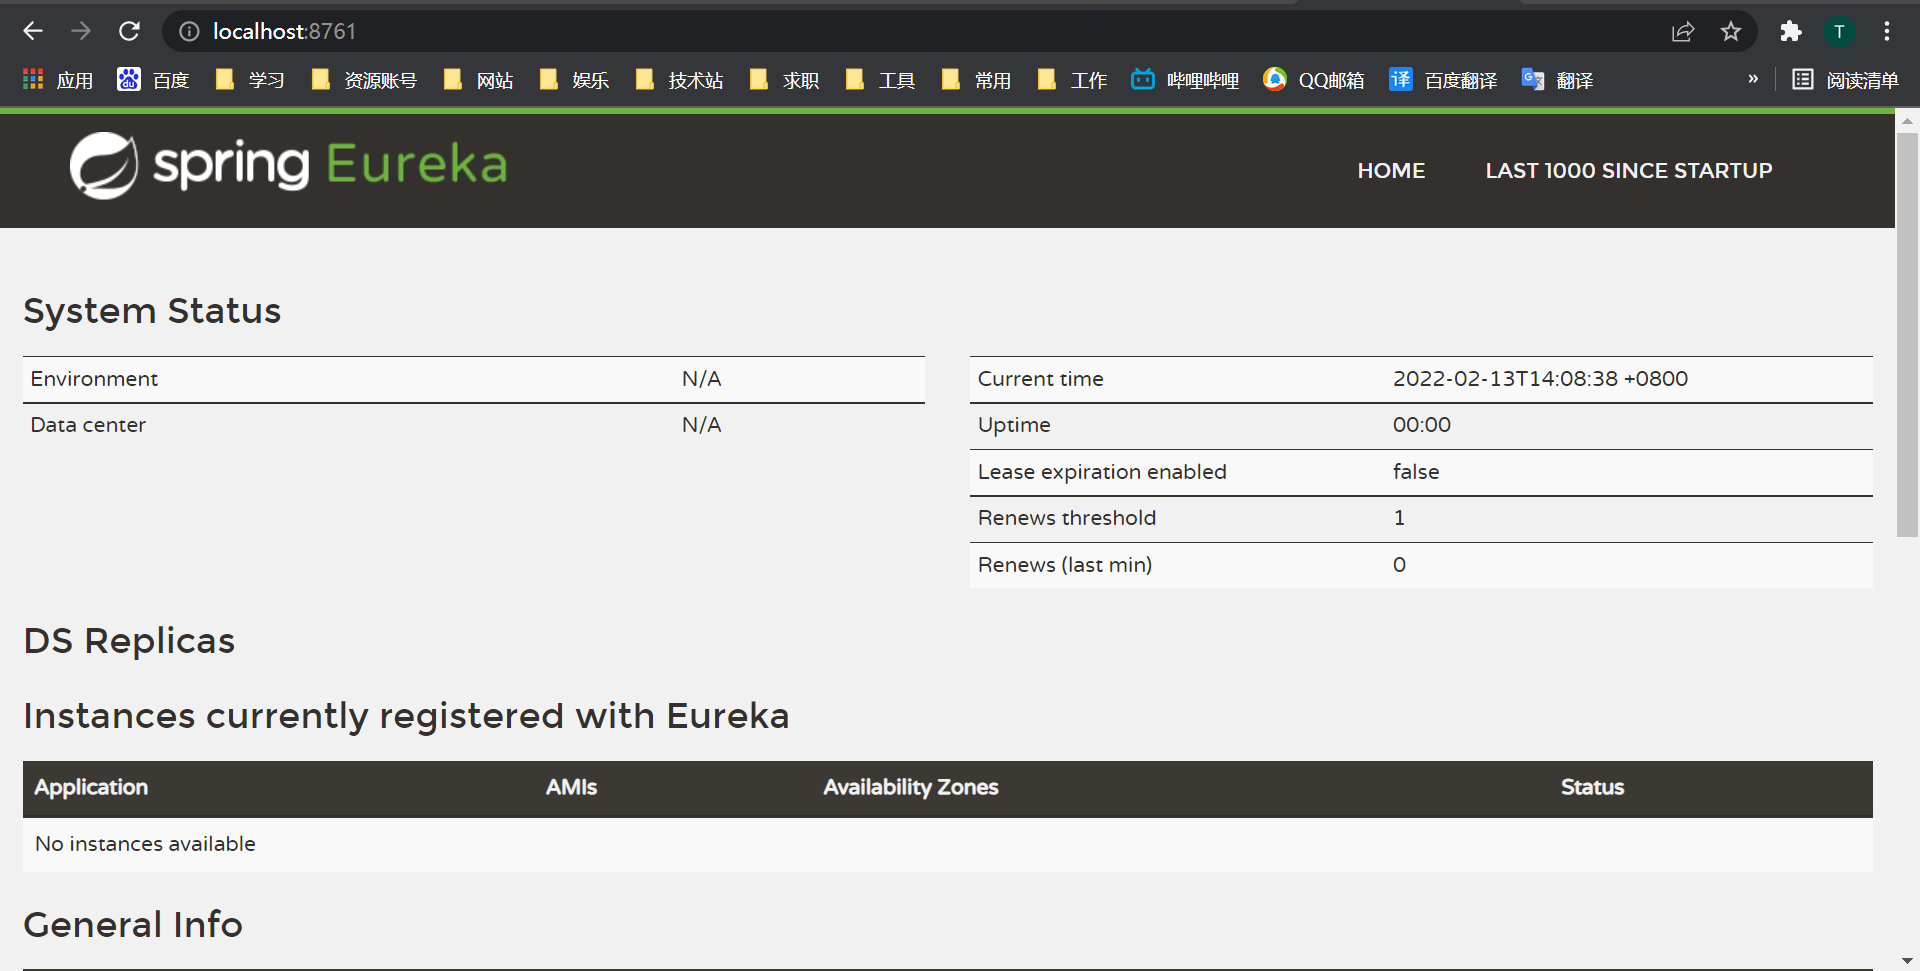Open the 常用 bookmark folder
Screen dimensions: 1920x971
(x=976, y=80)
